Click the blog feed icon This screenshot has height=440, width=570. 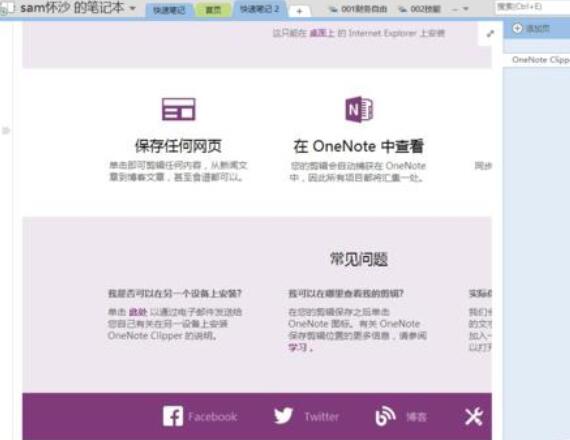385,416
